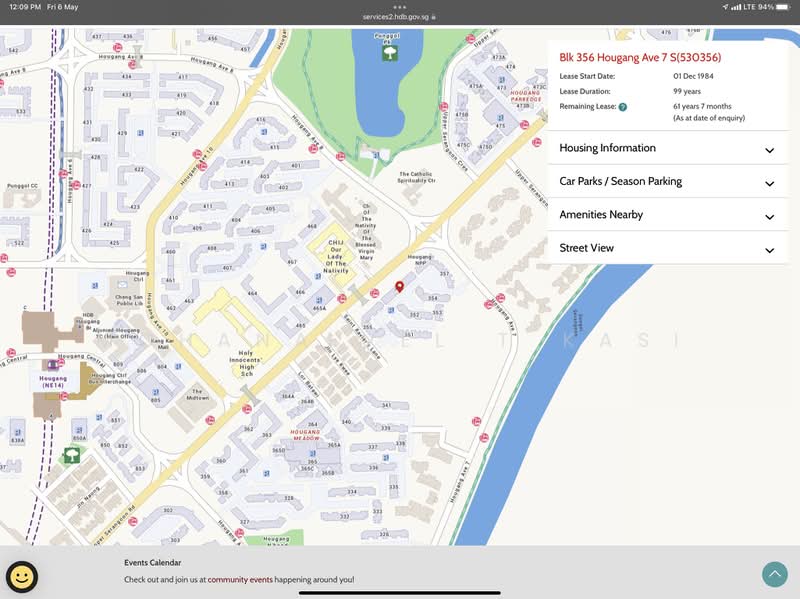800x599 pixels.
Task: Click the Holy Innocents' High Sch label
Action: click(246, 363)
